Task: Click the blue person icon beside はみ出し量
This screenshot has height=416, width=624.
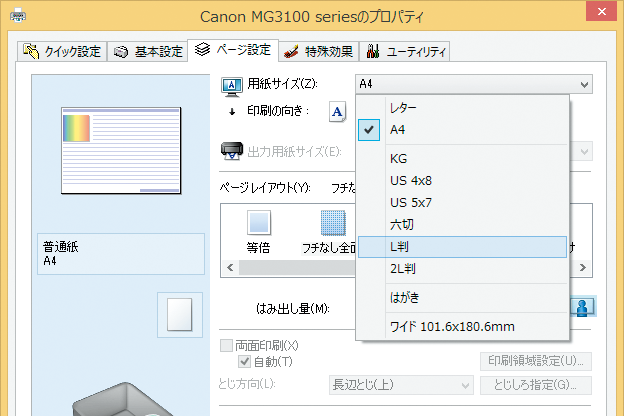Action: pos(582,307)
